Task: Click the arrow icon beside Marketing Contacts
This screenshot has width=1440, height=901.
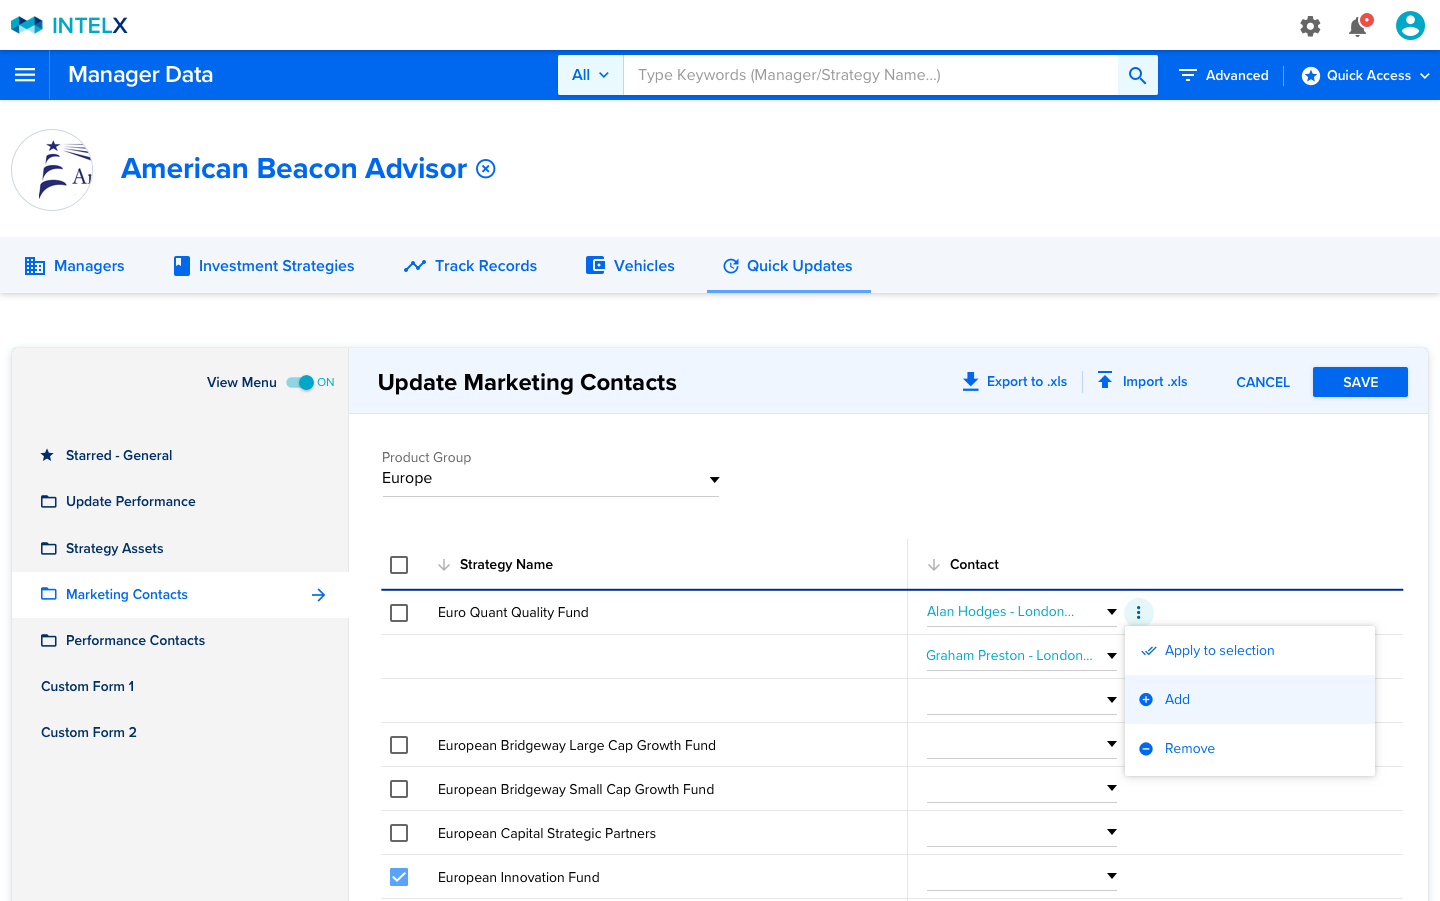Action: tap(319, 595)
